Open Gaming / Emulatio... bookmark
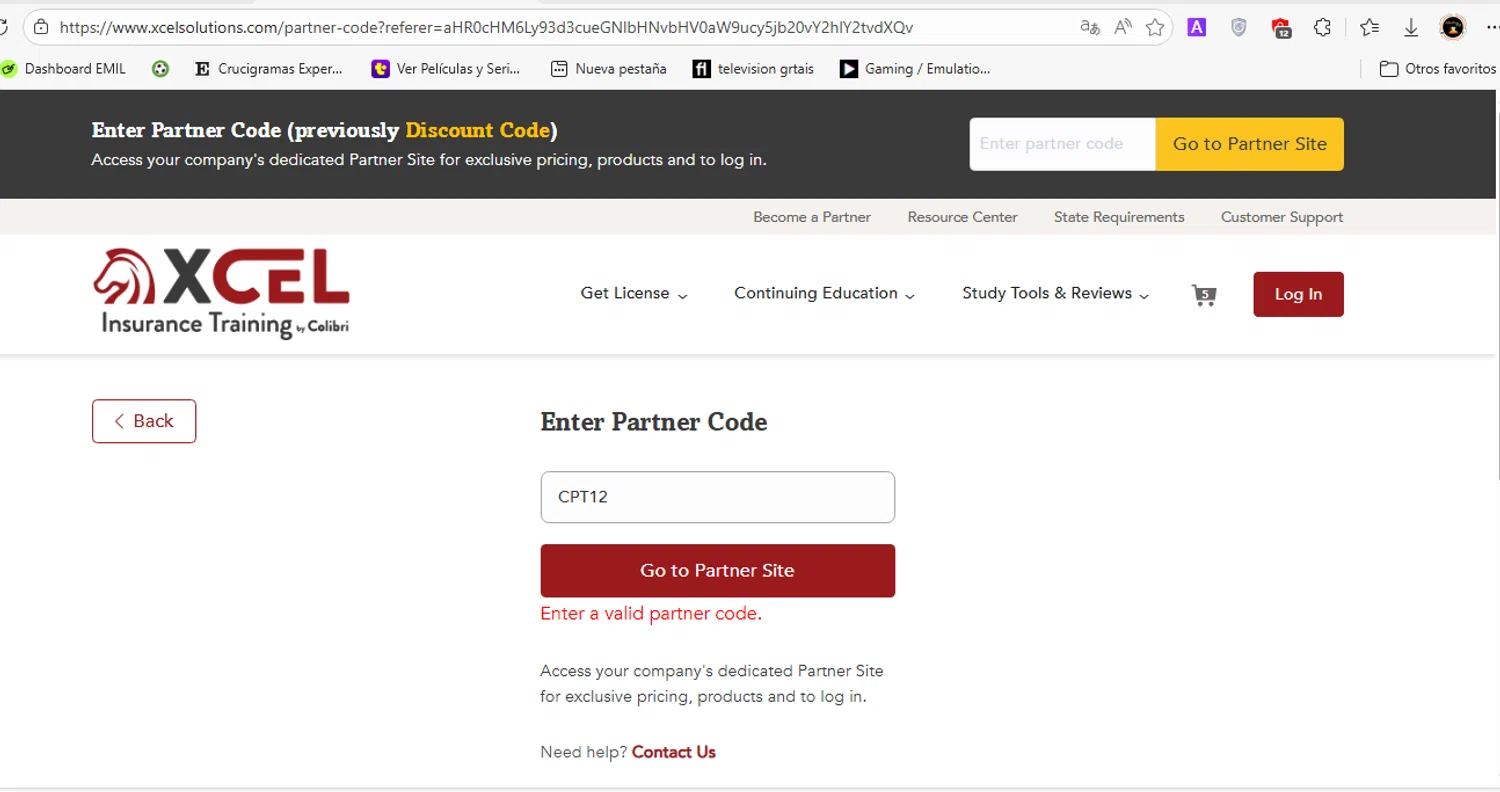This screenshot has height=792, width=1500. (x=915, y=69)
